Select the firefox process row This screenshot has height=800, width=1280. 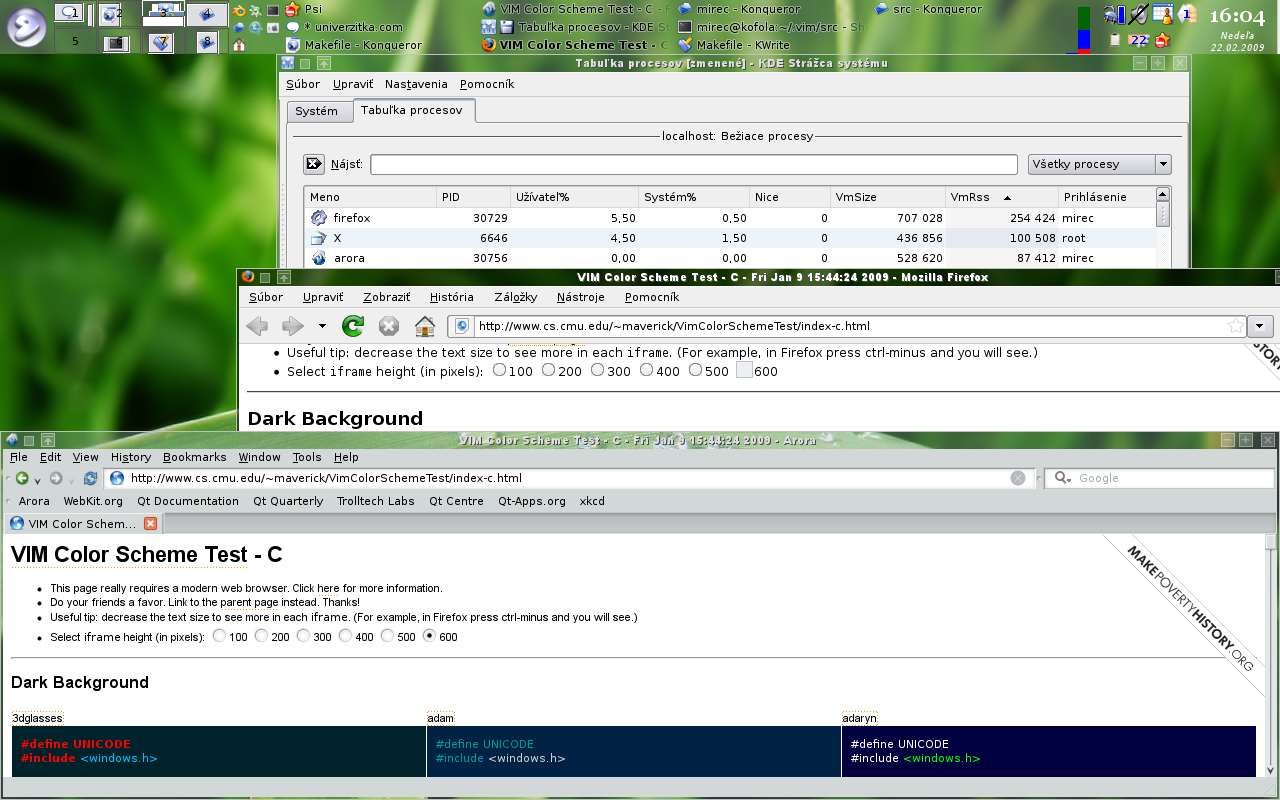tap(730, 218)
